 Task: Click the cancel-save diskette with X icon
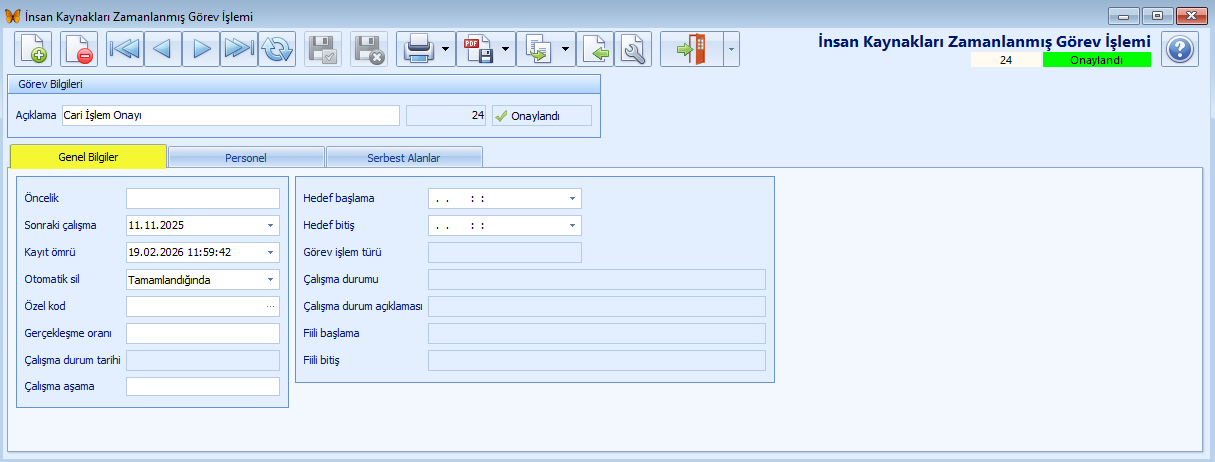click(369, 48)
